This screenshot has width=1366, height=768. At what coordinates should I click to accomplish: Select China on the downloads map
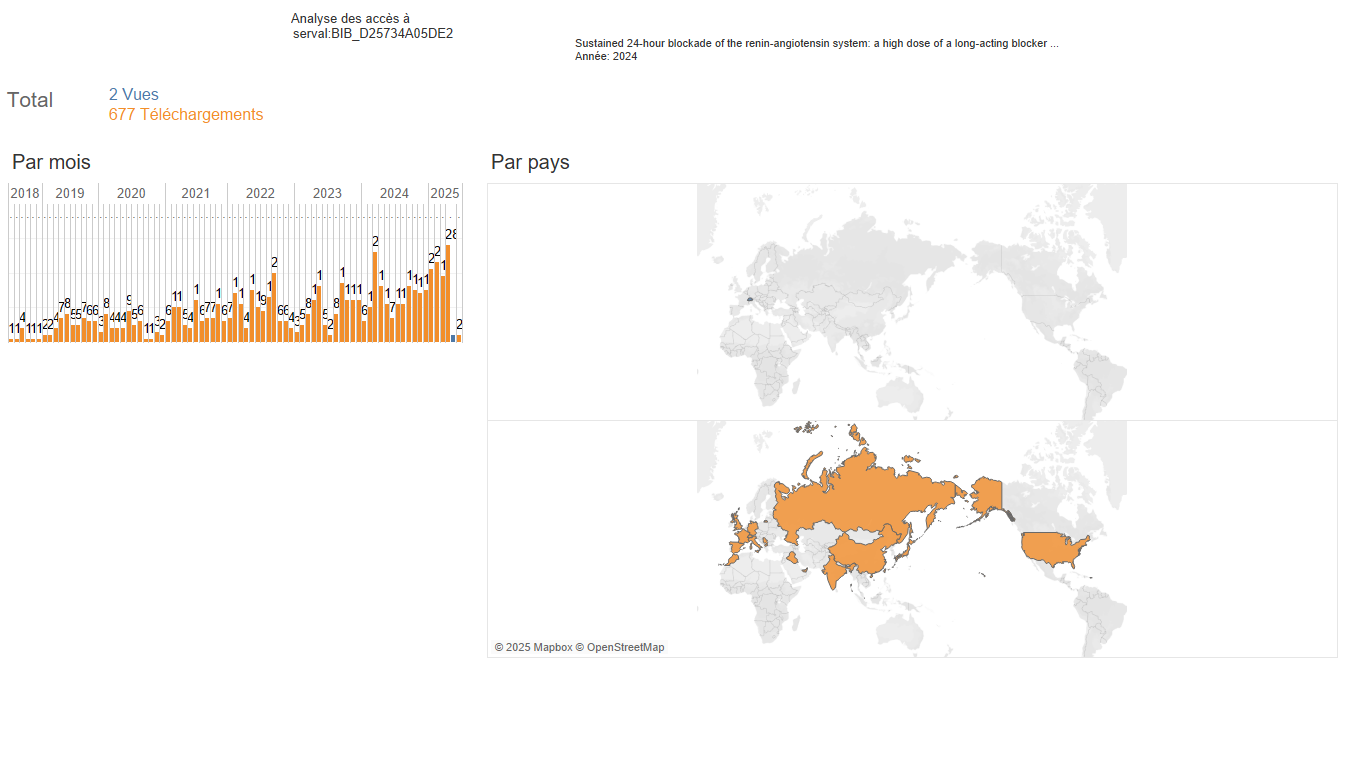(864, 555)
